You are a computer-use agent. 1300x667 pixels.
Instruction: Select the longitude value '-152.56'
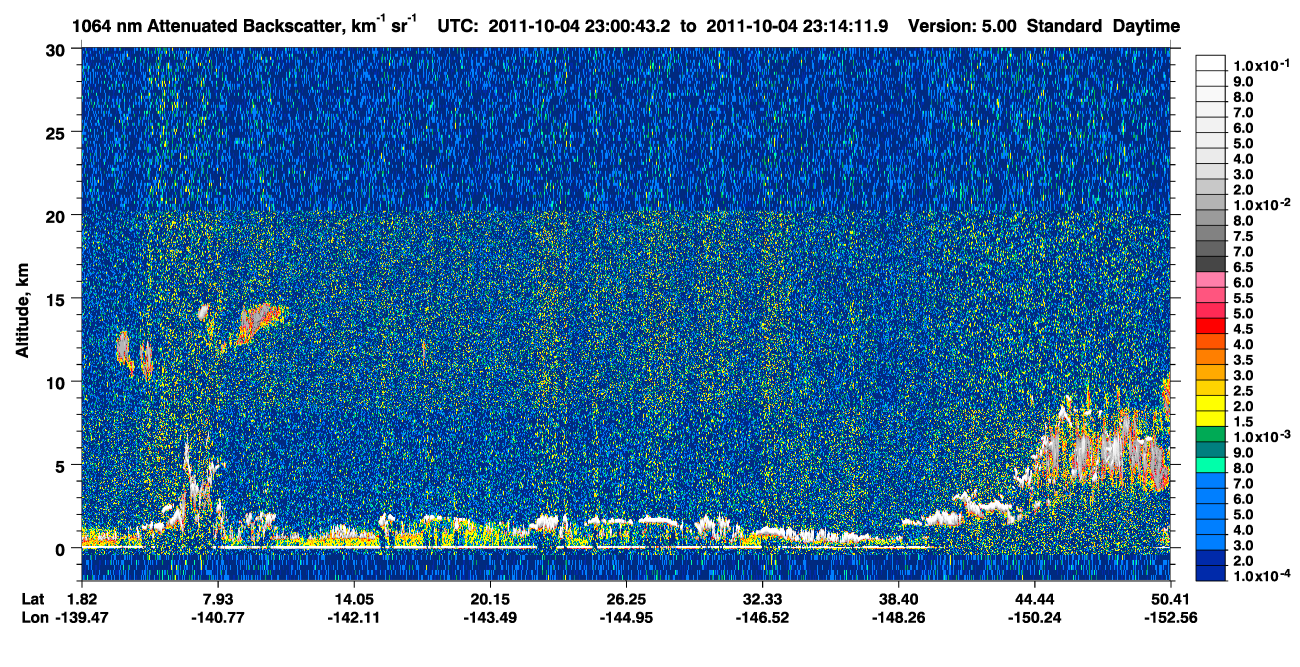[x=1171, y=617]
